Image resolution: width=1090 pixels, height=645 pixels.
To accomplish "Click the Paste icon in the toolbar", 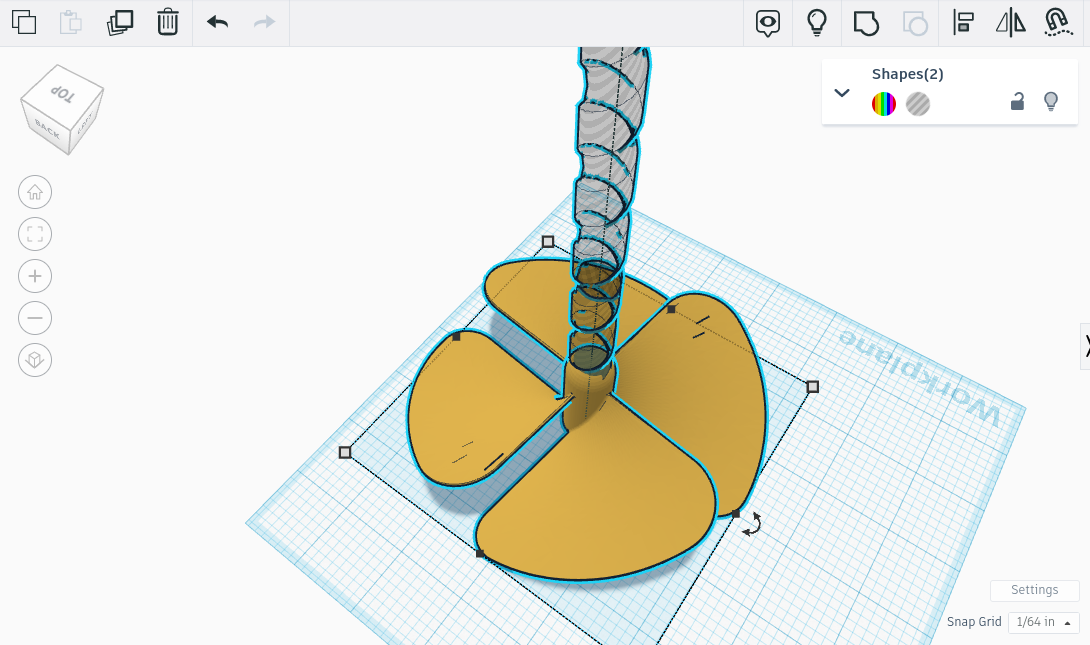I will coord(70,22).
